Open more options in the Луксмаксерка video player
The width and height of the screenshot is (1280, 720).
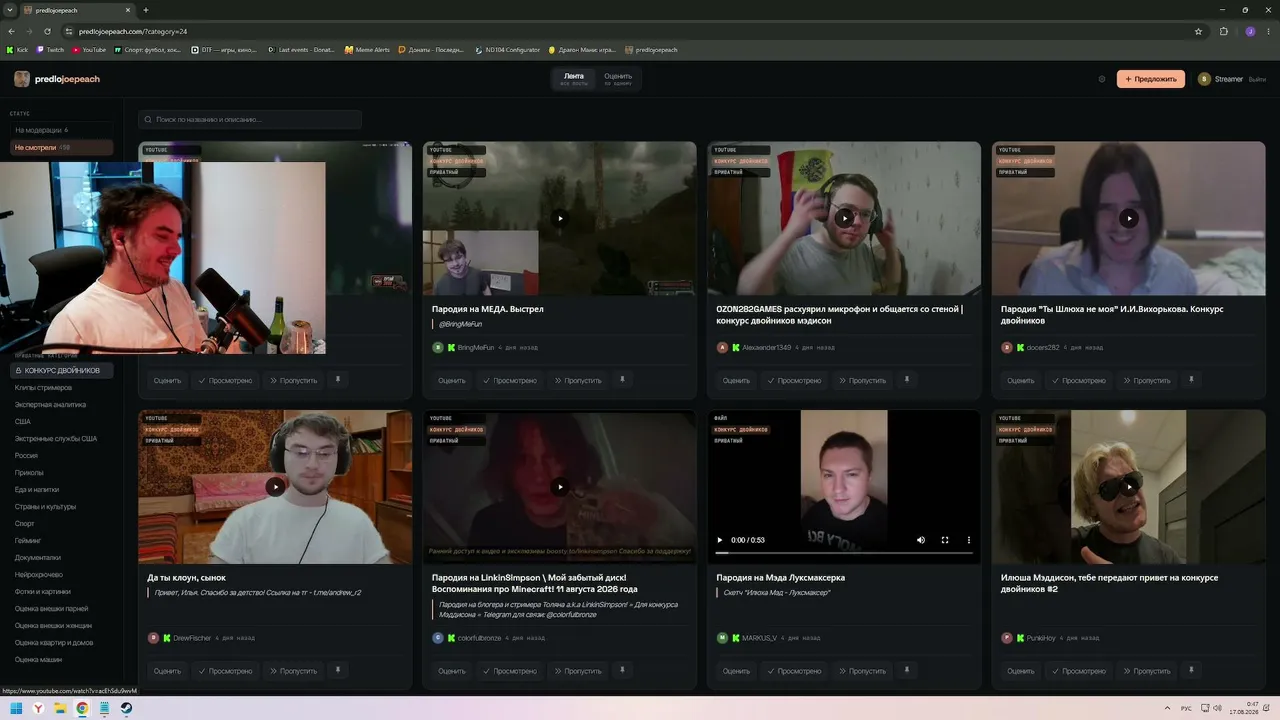pos(968,540)
